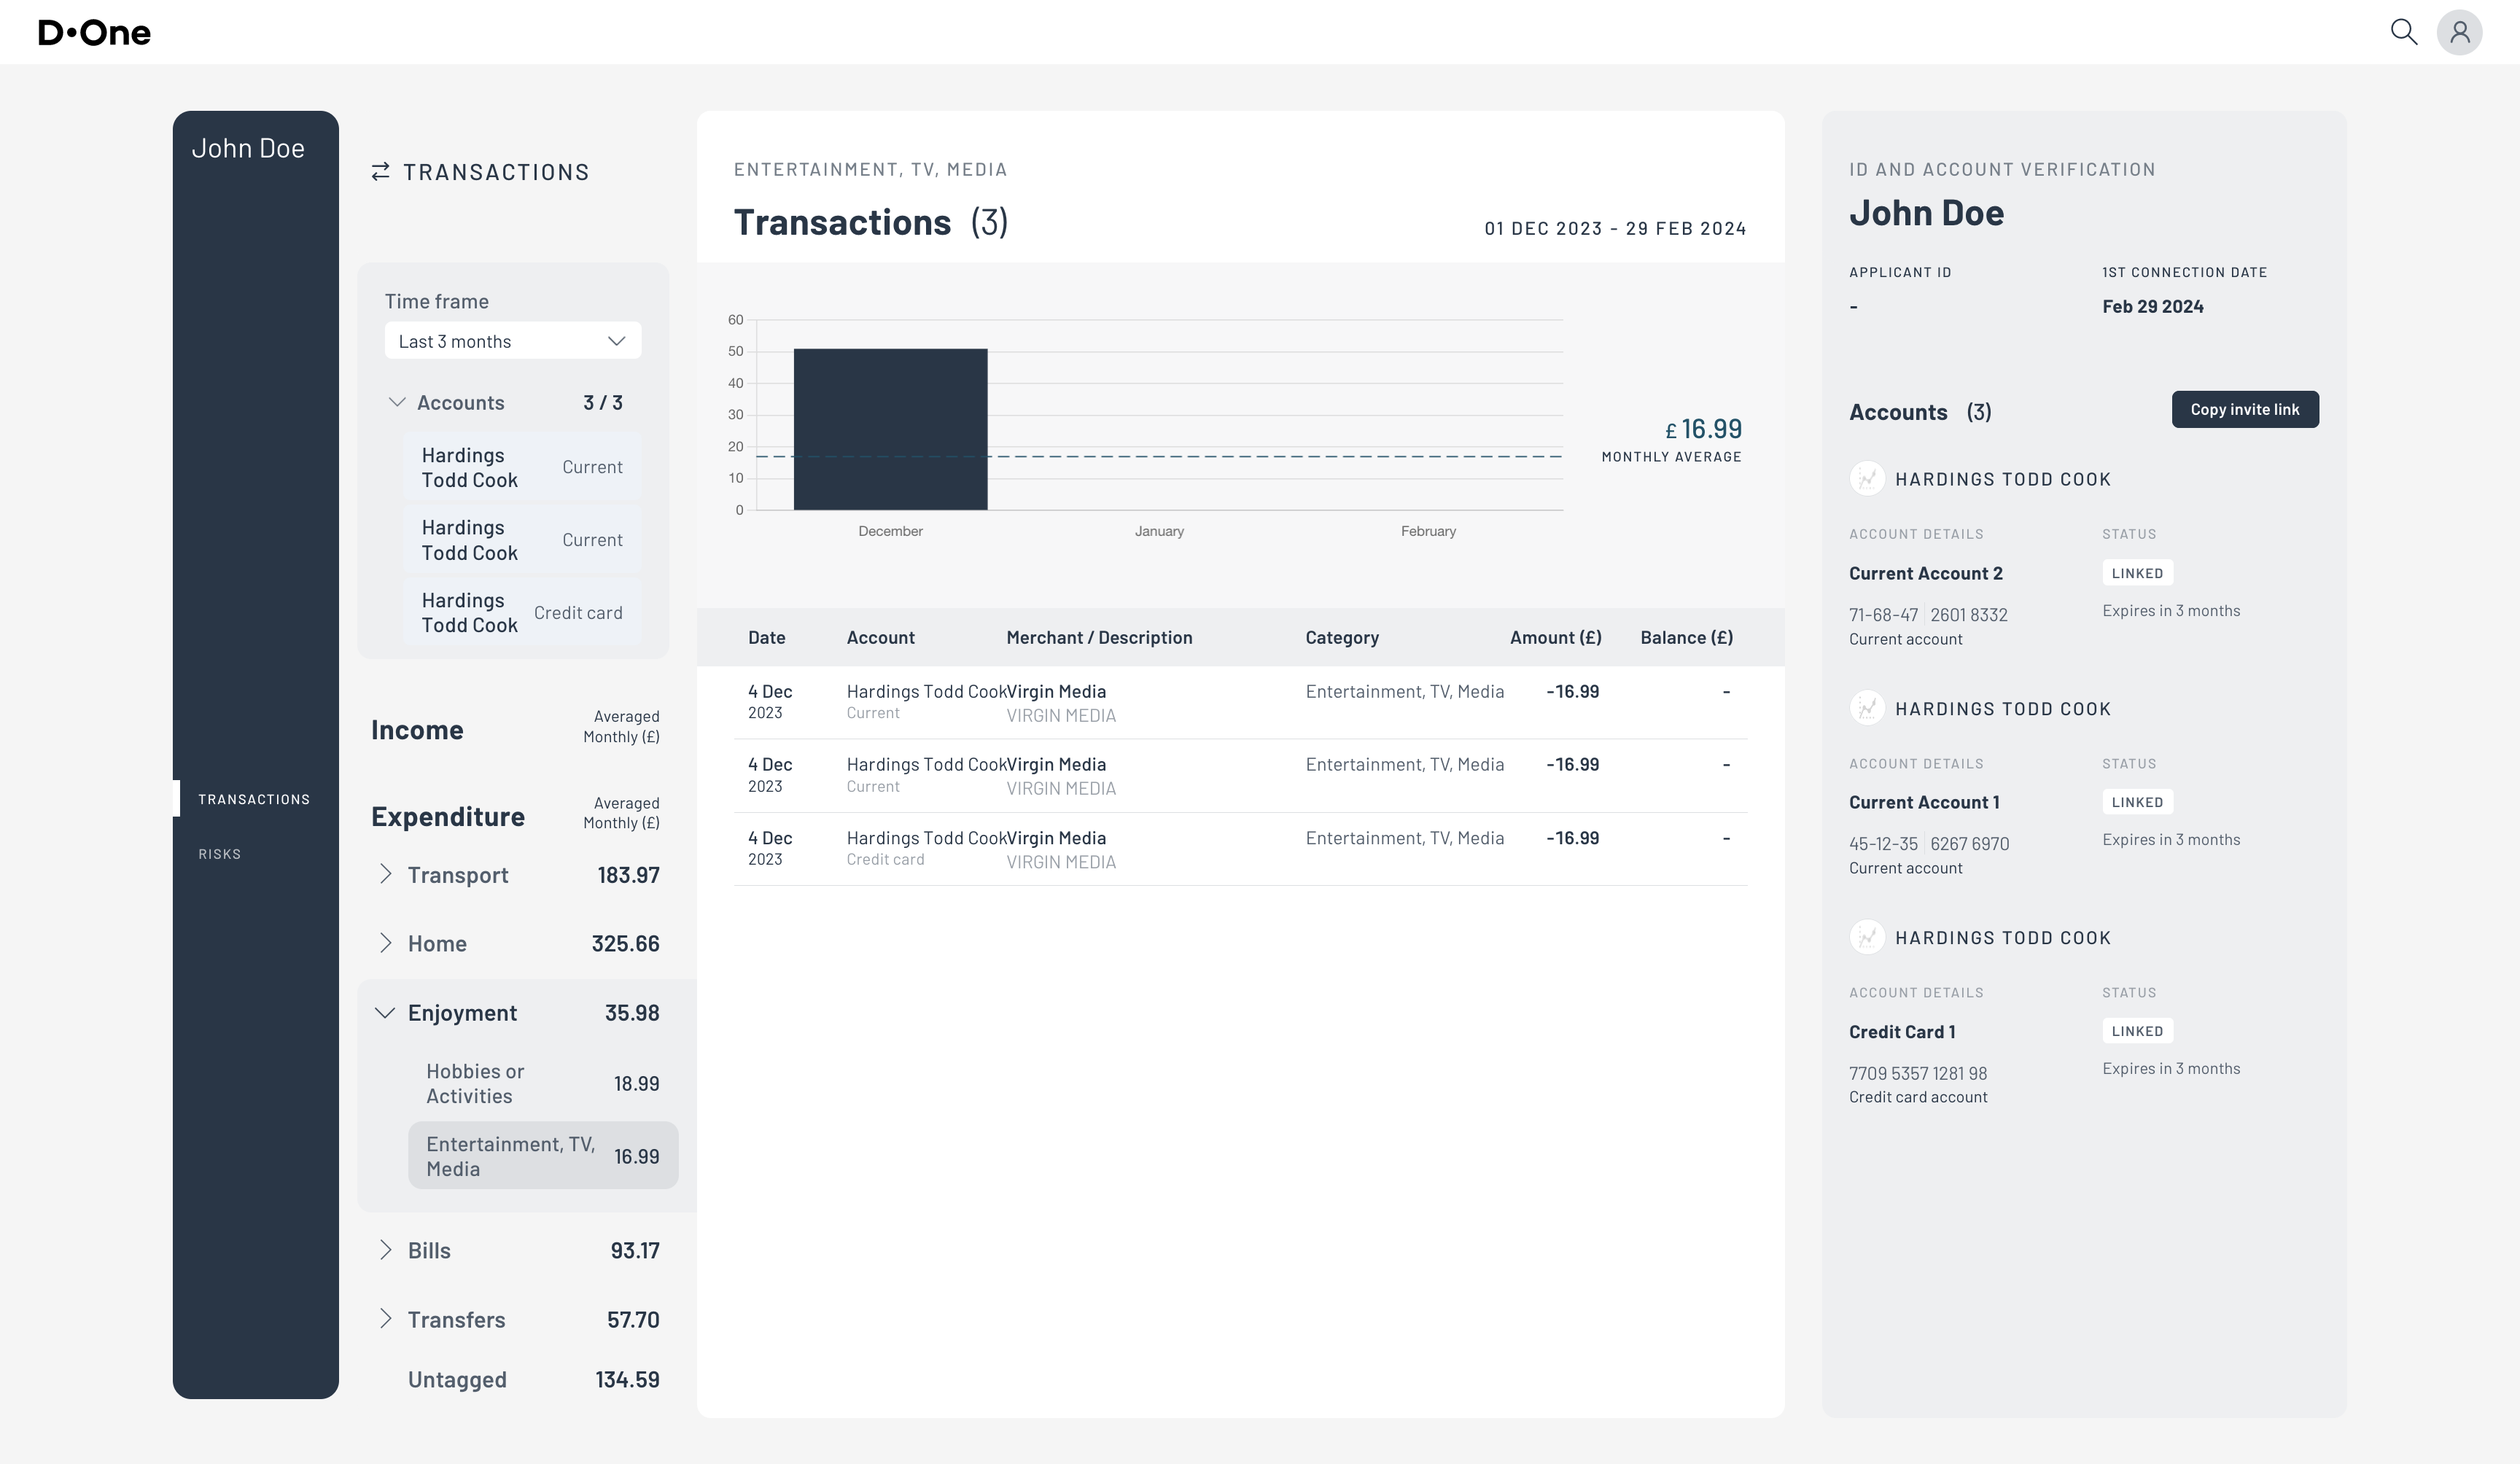The image size is (2520, 1464).
Task: Open the user profile avatar icon
Action: pyautogui.click(x=2459, y=32)
